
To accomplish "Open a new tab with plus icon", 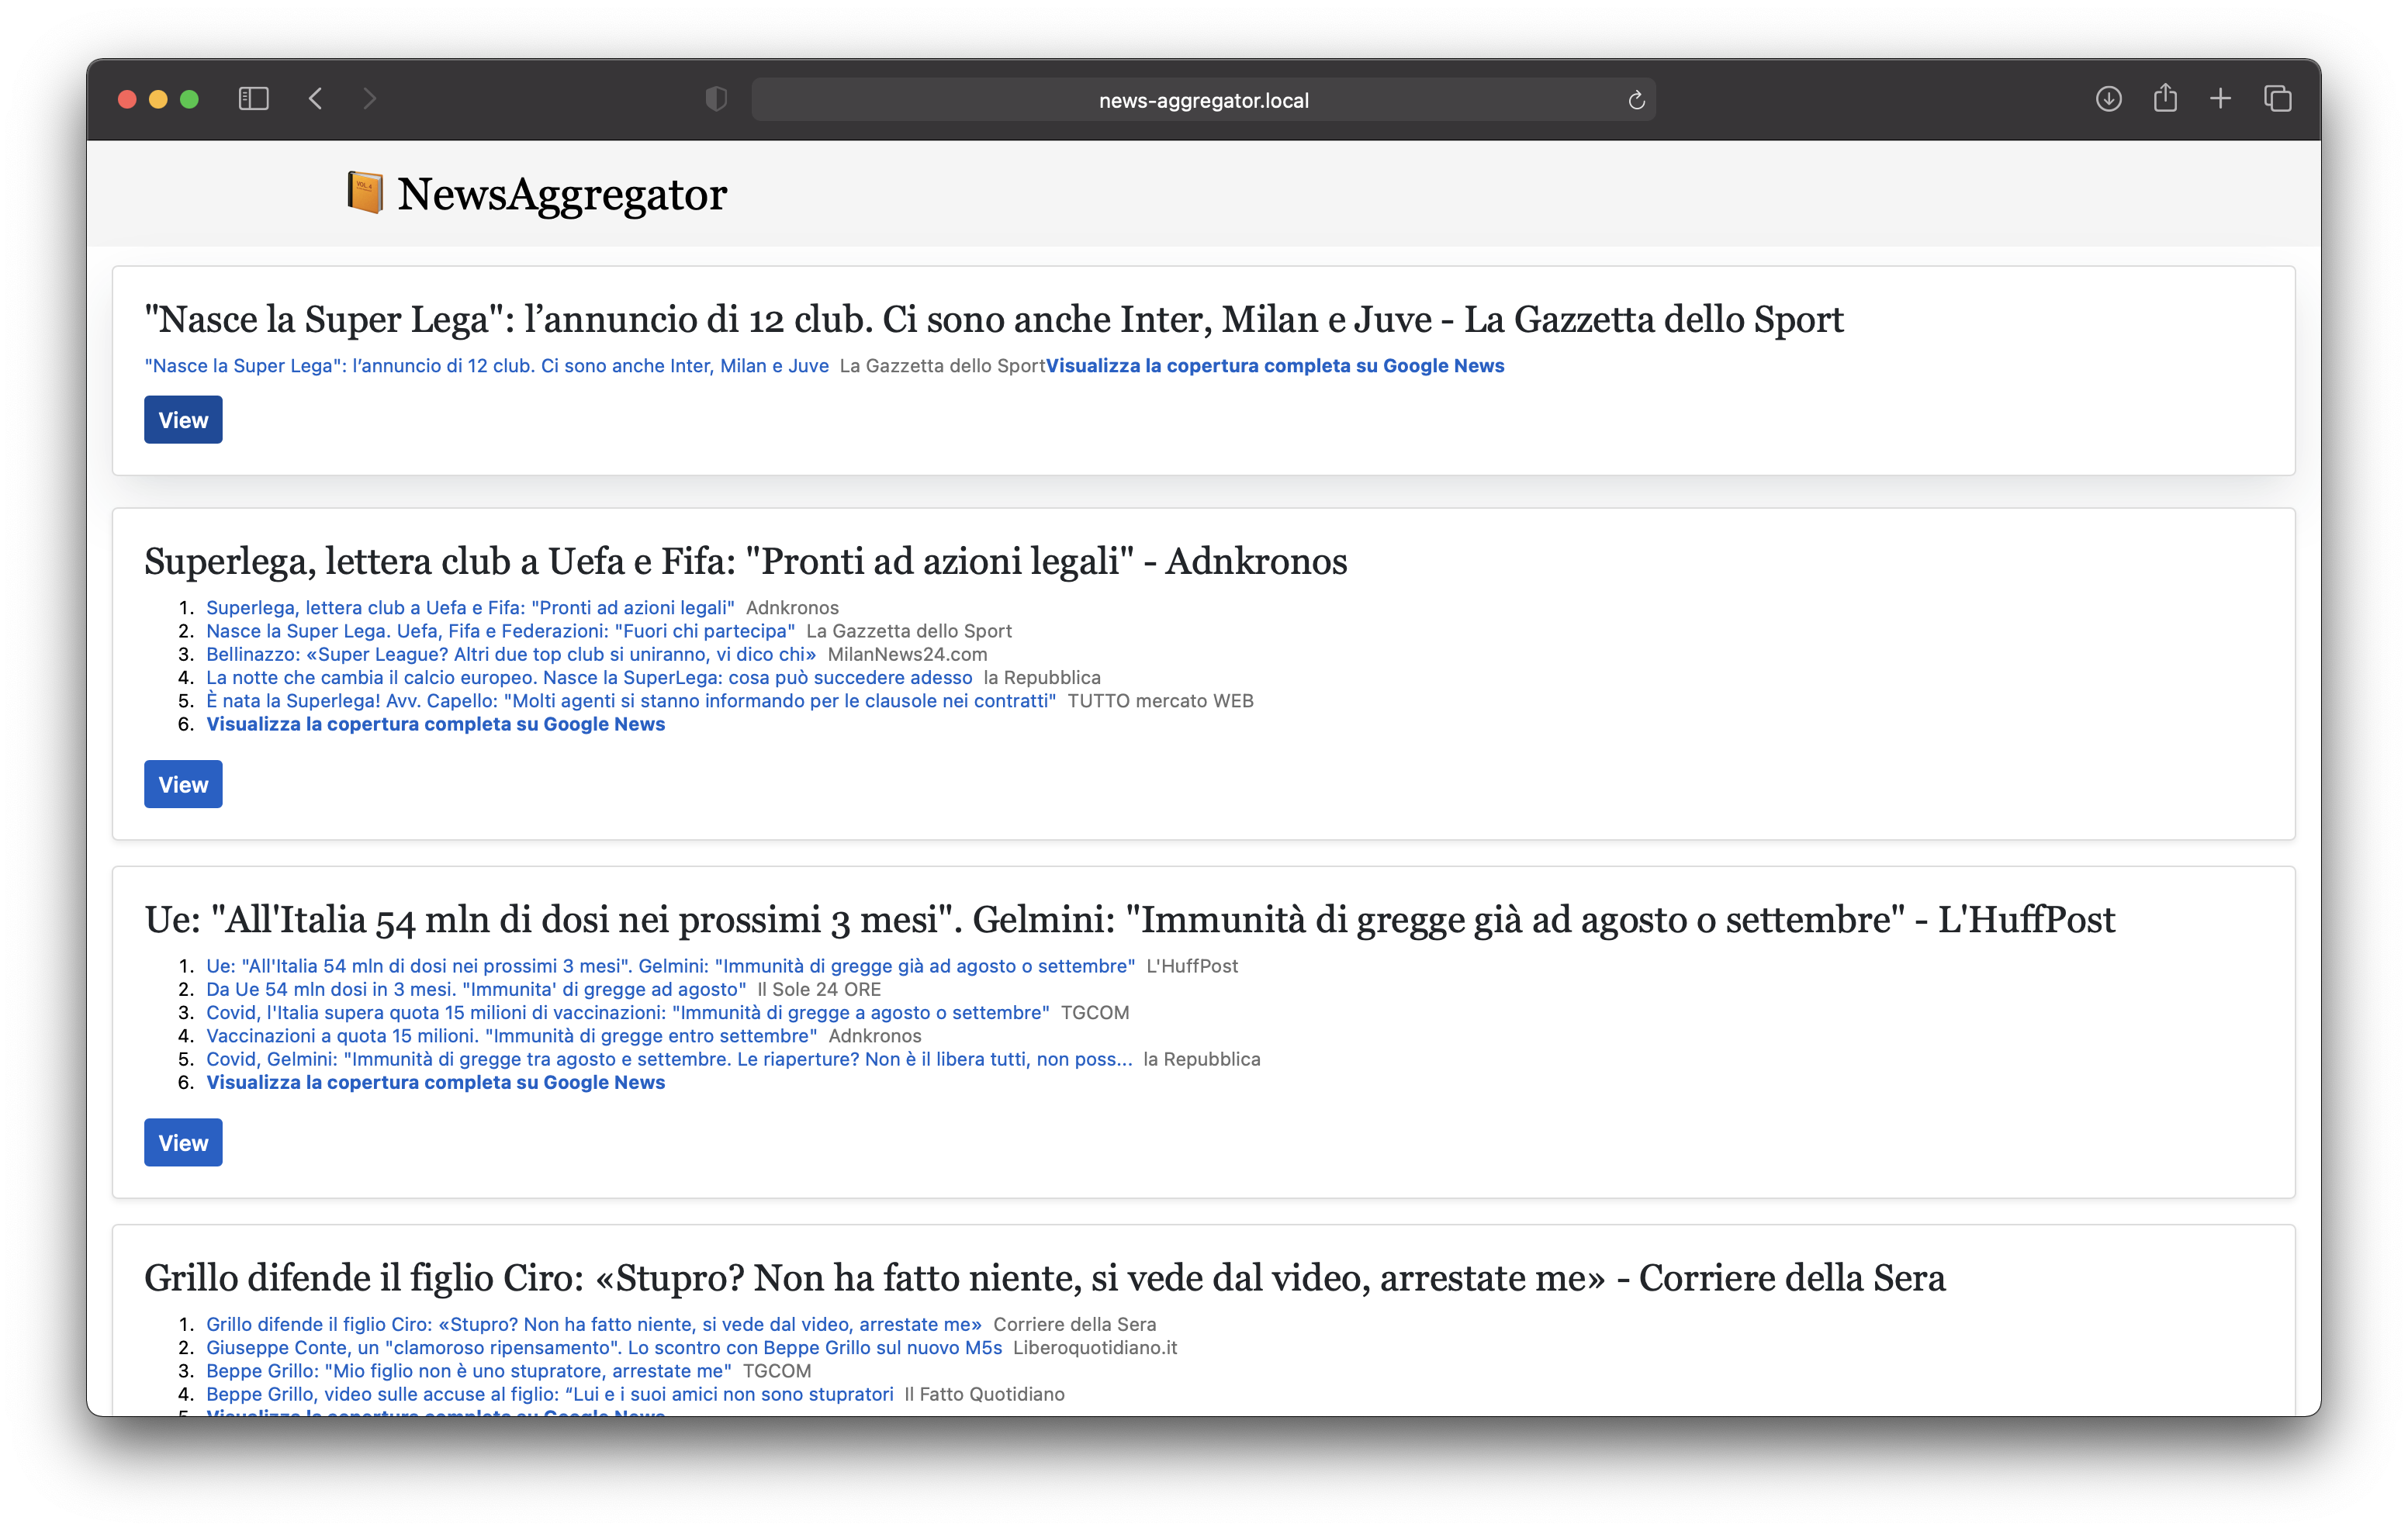I will (x=2220, y=99).
